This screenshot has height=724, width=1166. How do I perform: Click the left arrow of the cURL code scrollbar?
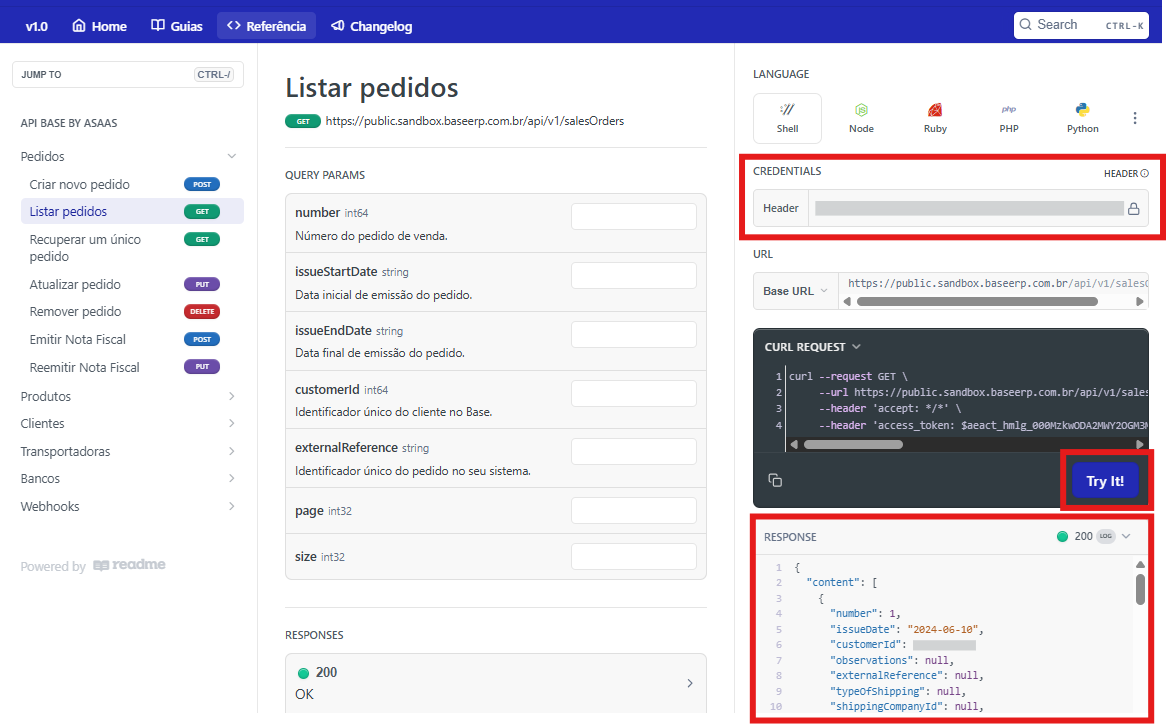coord(794,445)
